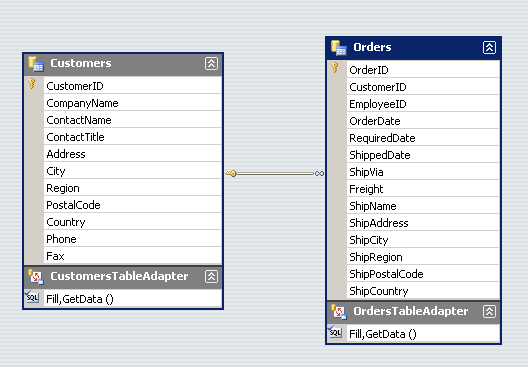Viewport: 528px width, 367px height.
Task: Select the Orders table title bar
Action: 413,48
